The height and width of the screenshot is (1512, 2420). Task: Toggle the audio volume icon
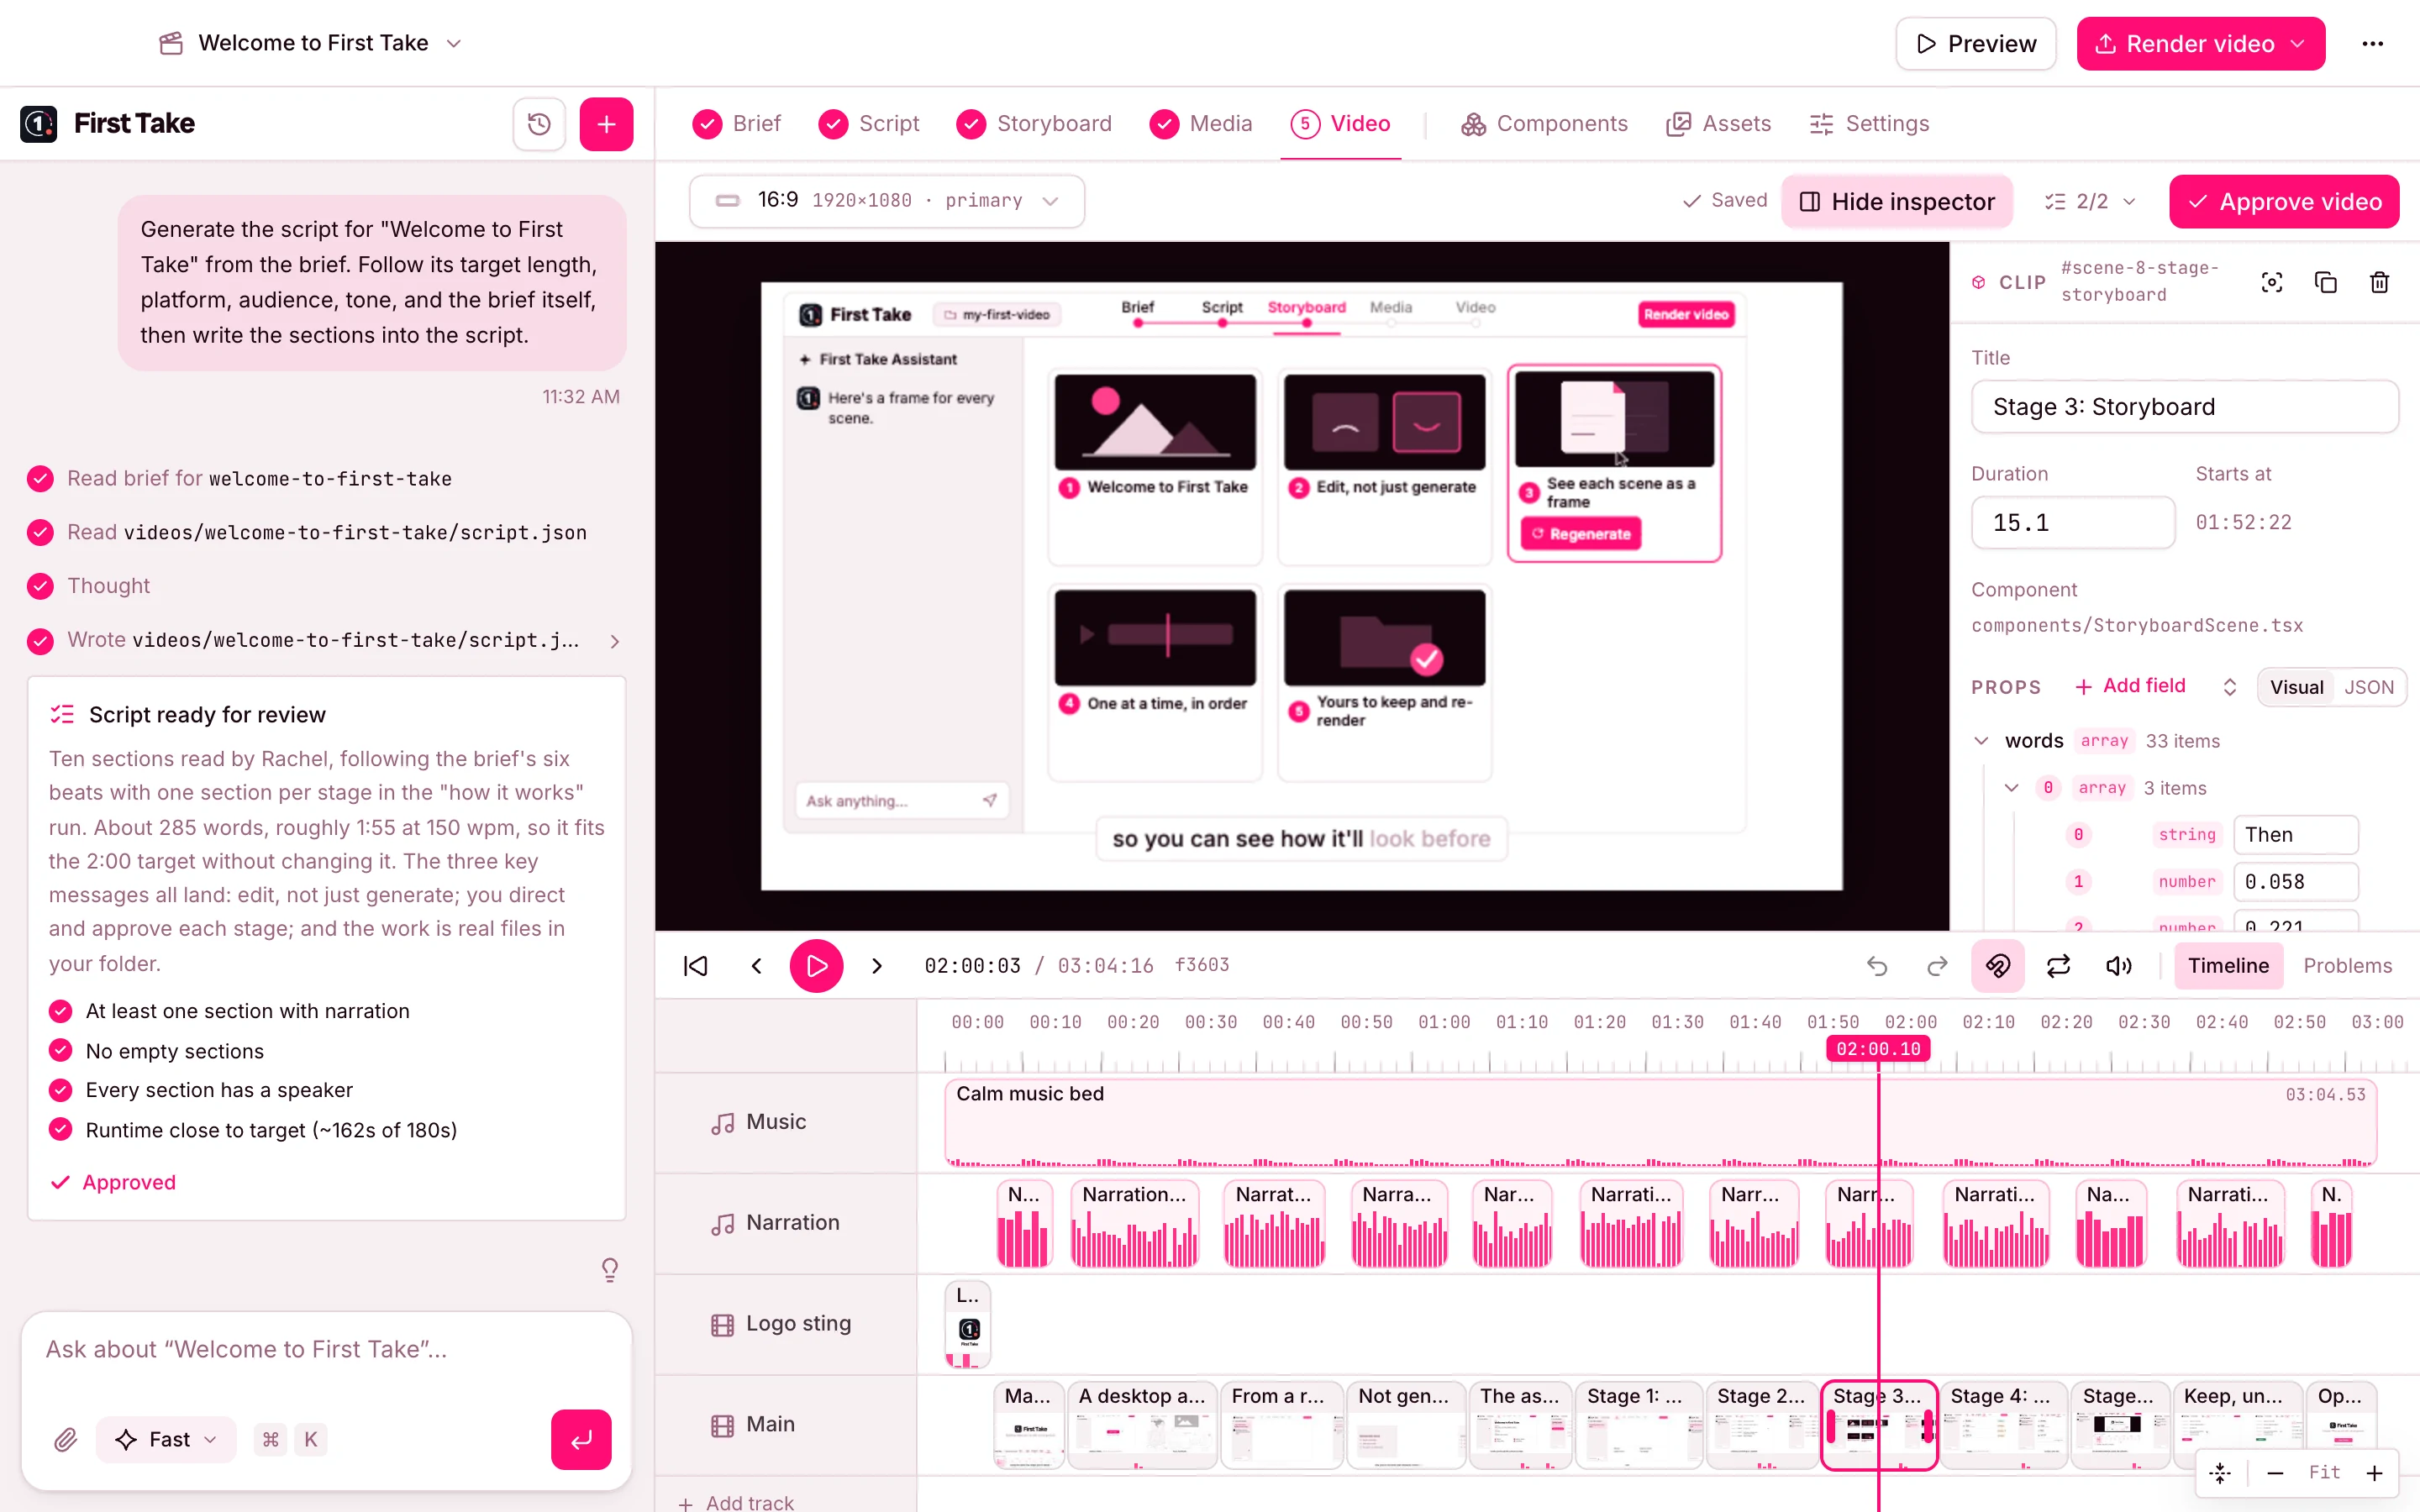[x=2118, y=966]
